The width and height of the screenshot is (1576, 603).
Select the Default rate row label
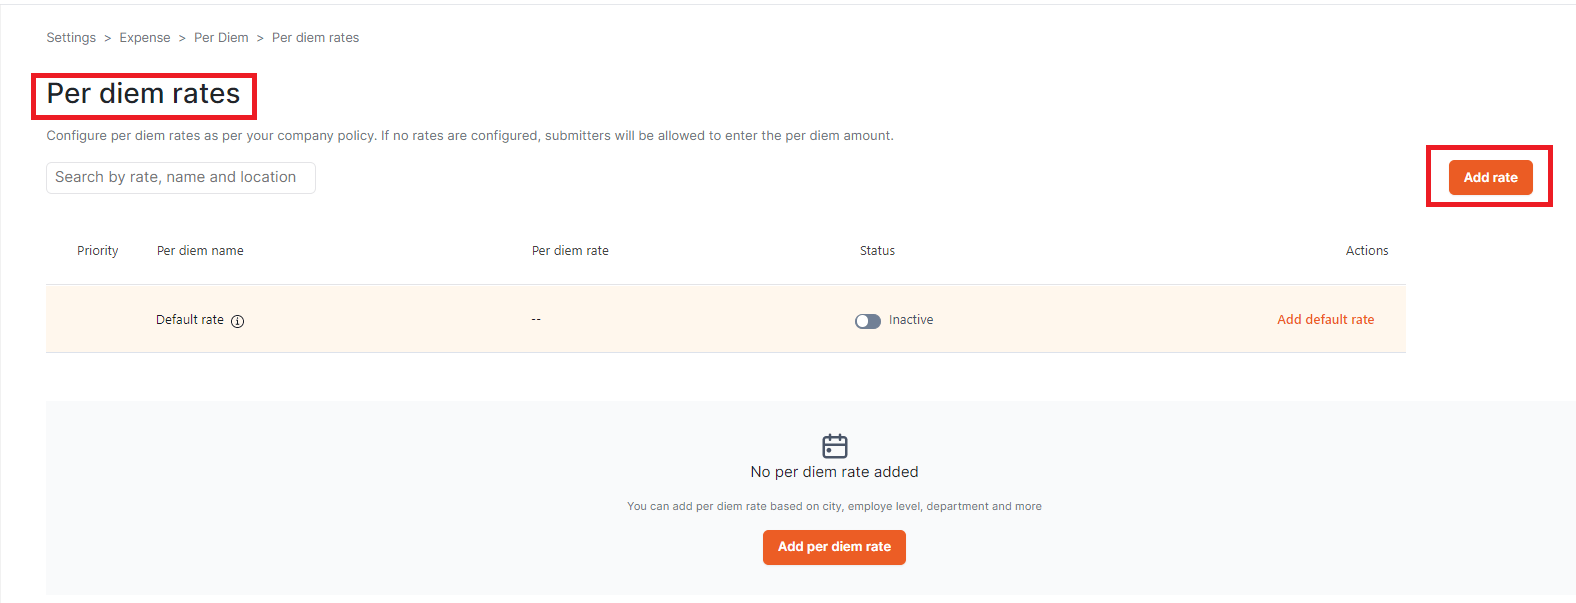pos(190,320)
